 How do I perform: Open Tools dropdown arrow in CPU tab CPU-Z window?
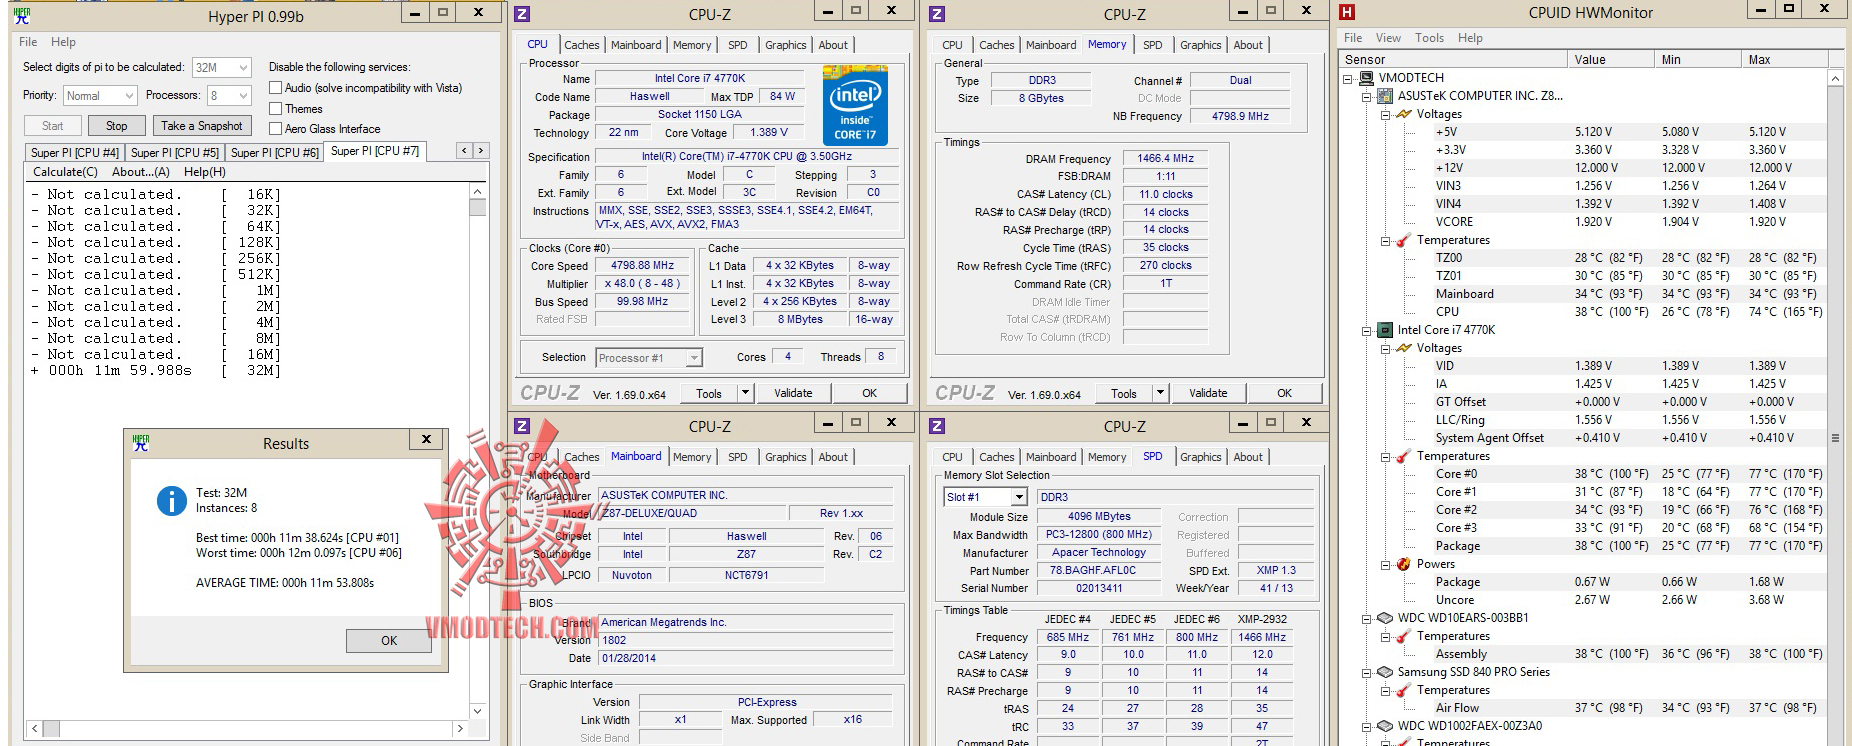point(745,393)
